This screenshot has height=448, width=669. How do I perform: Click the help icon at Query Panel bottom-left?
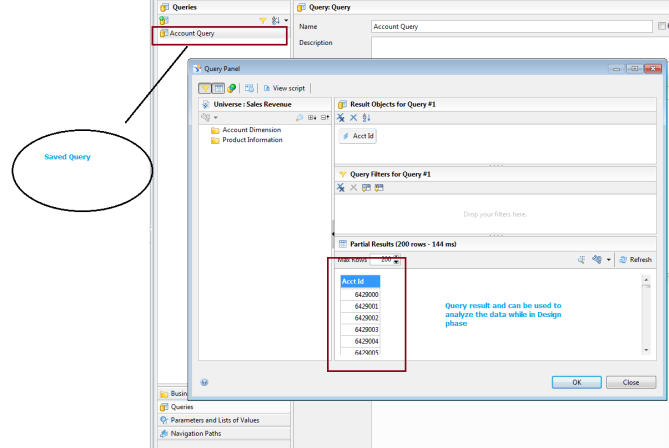point(204,381)
